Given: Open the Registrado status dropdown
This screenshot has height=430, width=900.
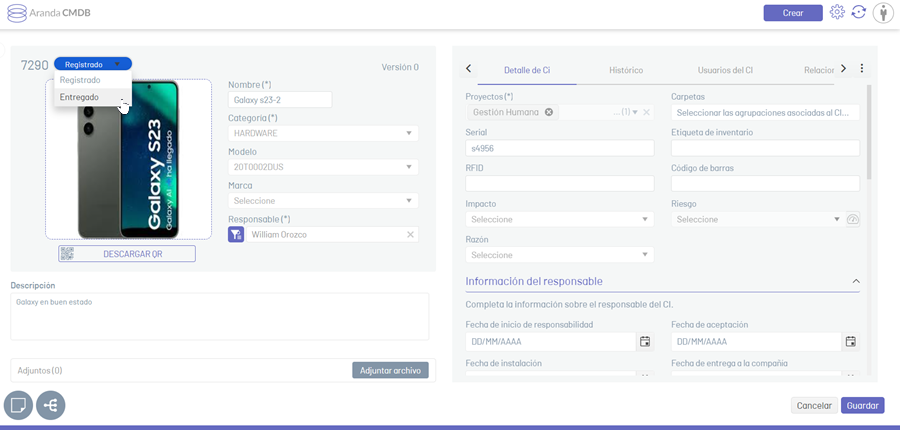Looking at the screenshot, I should (x=93, y=64).
